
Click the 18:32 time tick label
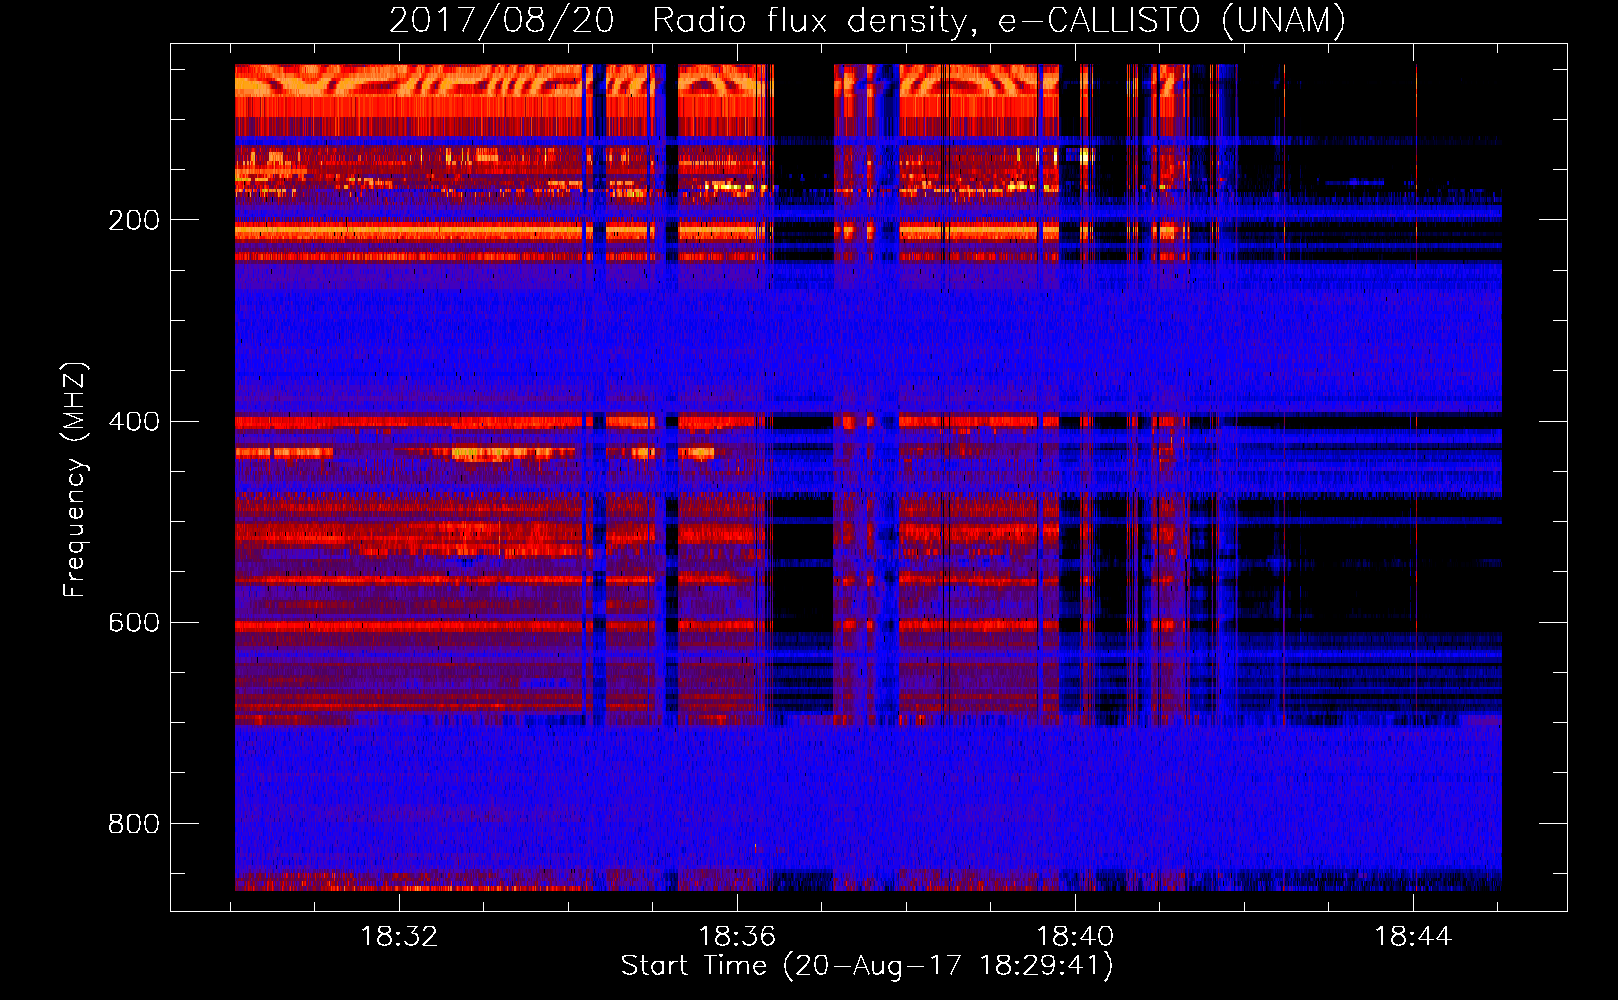(399, 937)
